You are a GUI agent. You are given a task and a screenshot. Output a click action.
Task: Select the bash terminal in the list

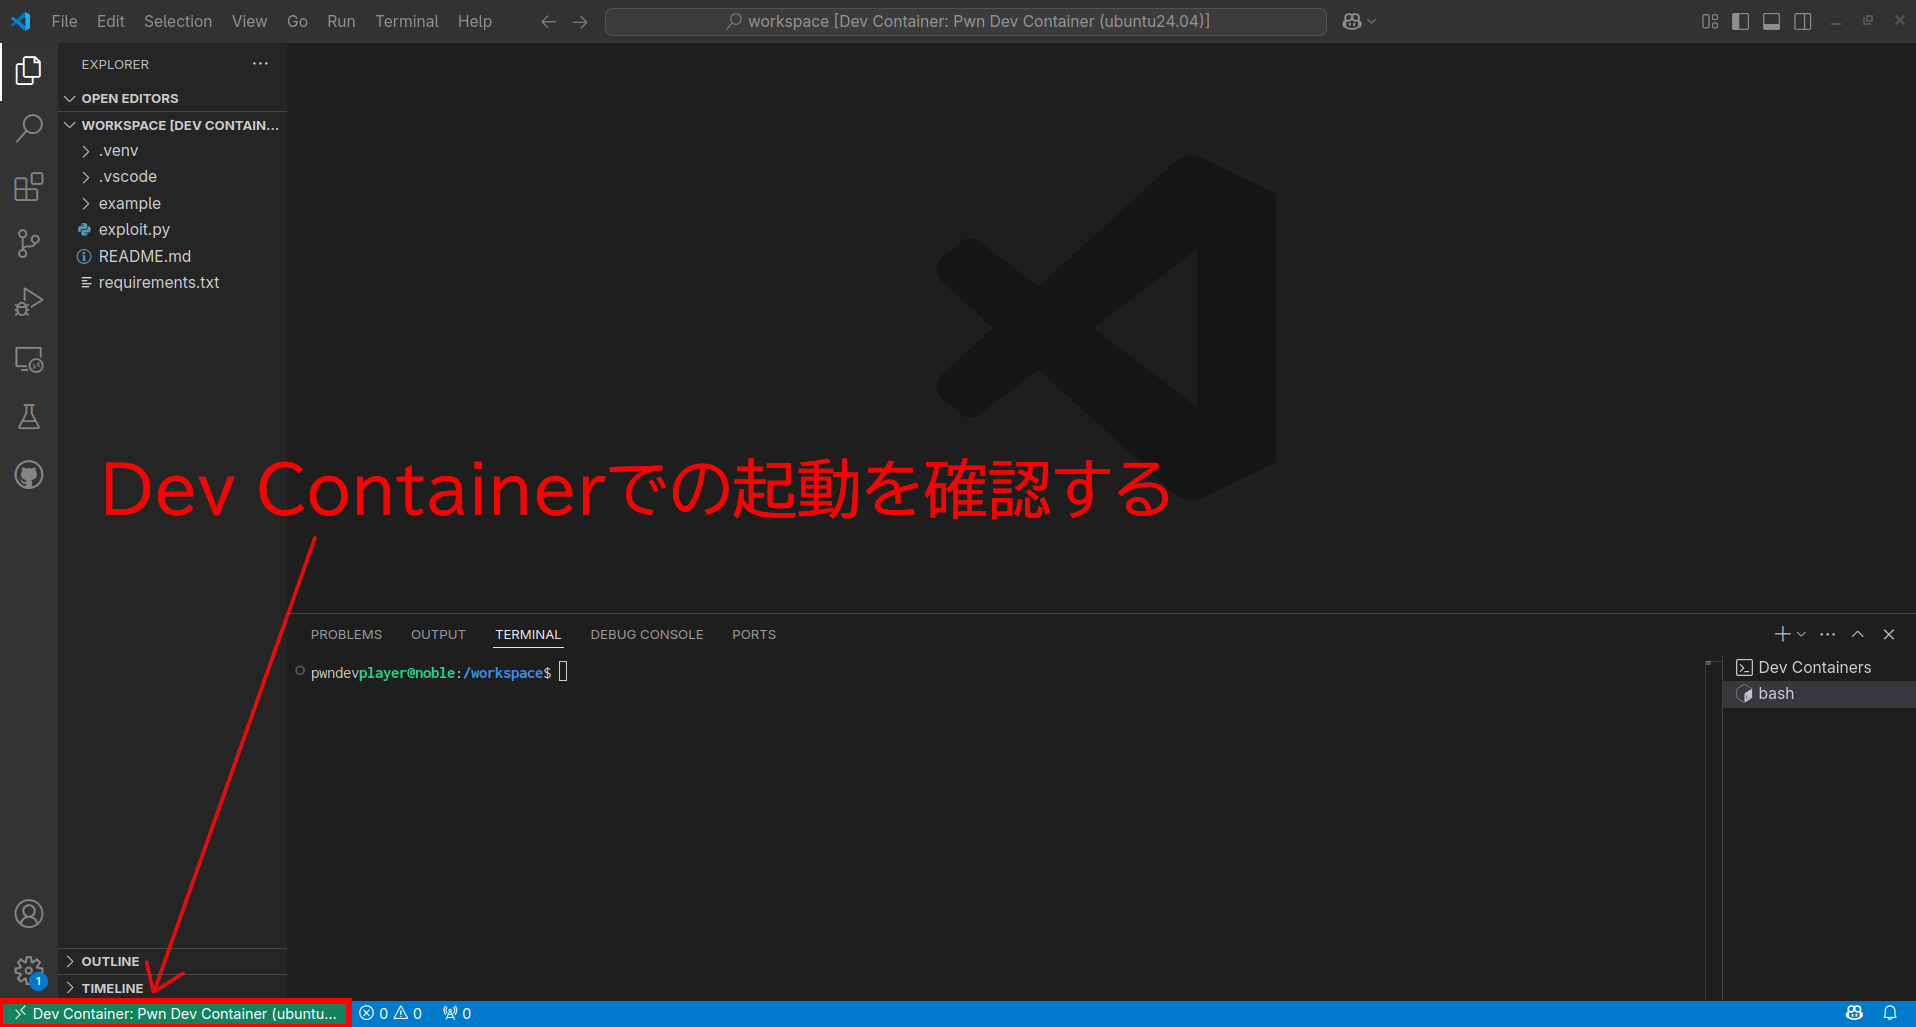coord(1775,694)
